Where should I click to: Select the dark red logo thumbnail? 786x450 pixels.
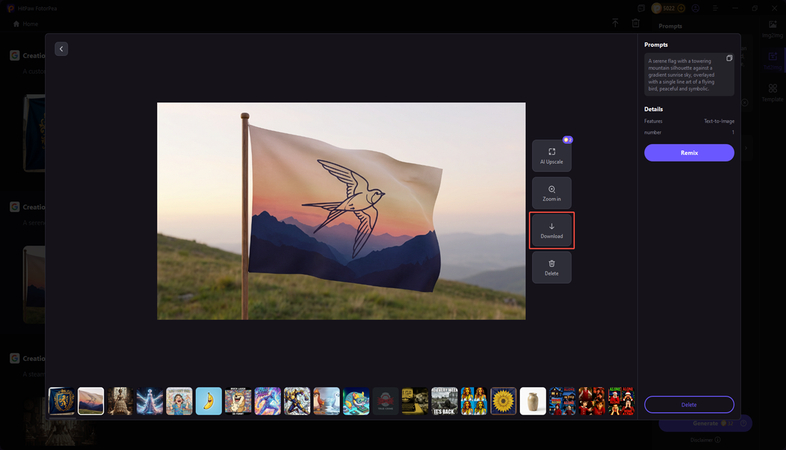coord(385,401)
